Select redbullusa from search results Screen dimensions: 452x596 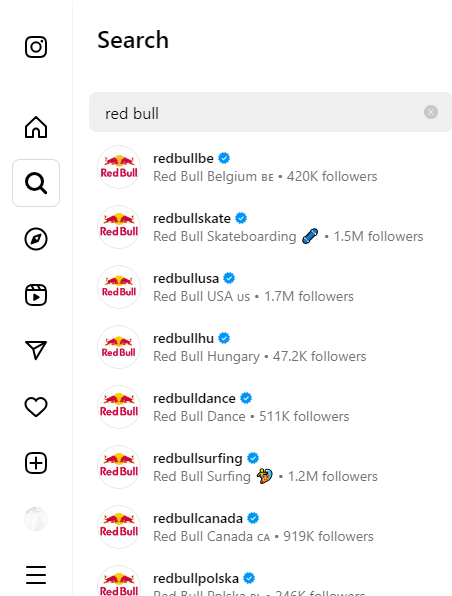click(271, 287)
